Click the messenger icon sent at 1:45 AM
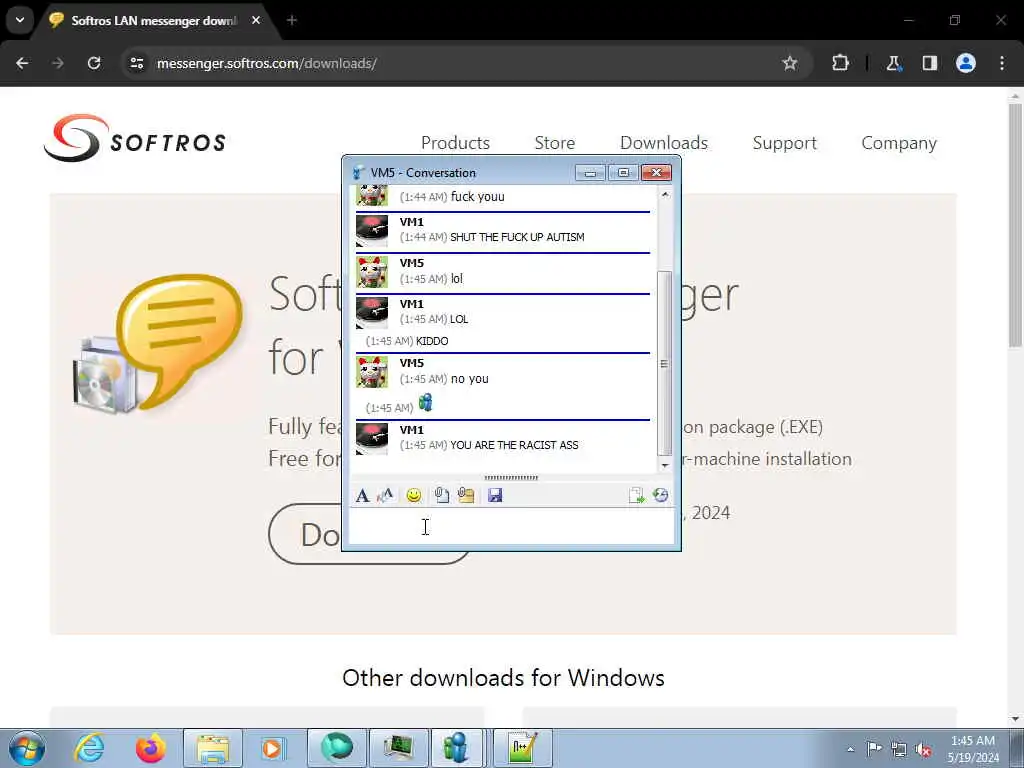The height and width of the screenshot is (768, 1024). click(x=425, y=402)
